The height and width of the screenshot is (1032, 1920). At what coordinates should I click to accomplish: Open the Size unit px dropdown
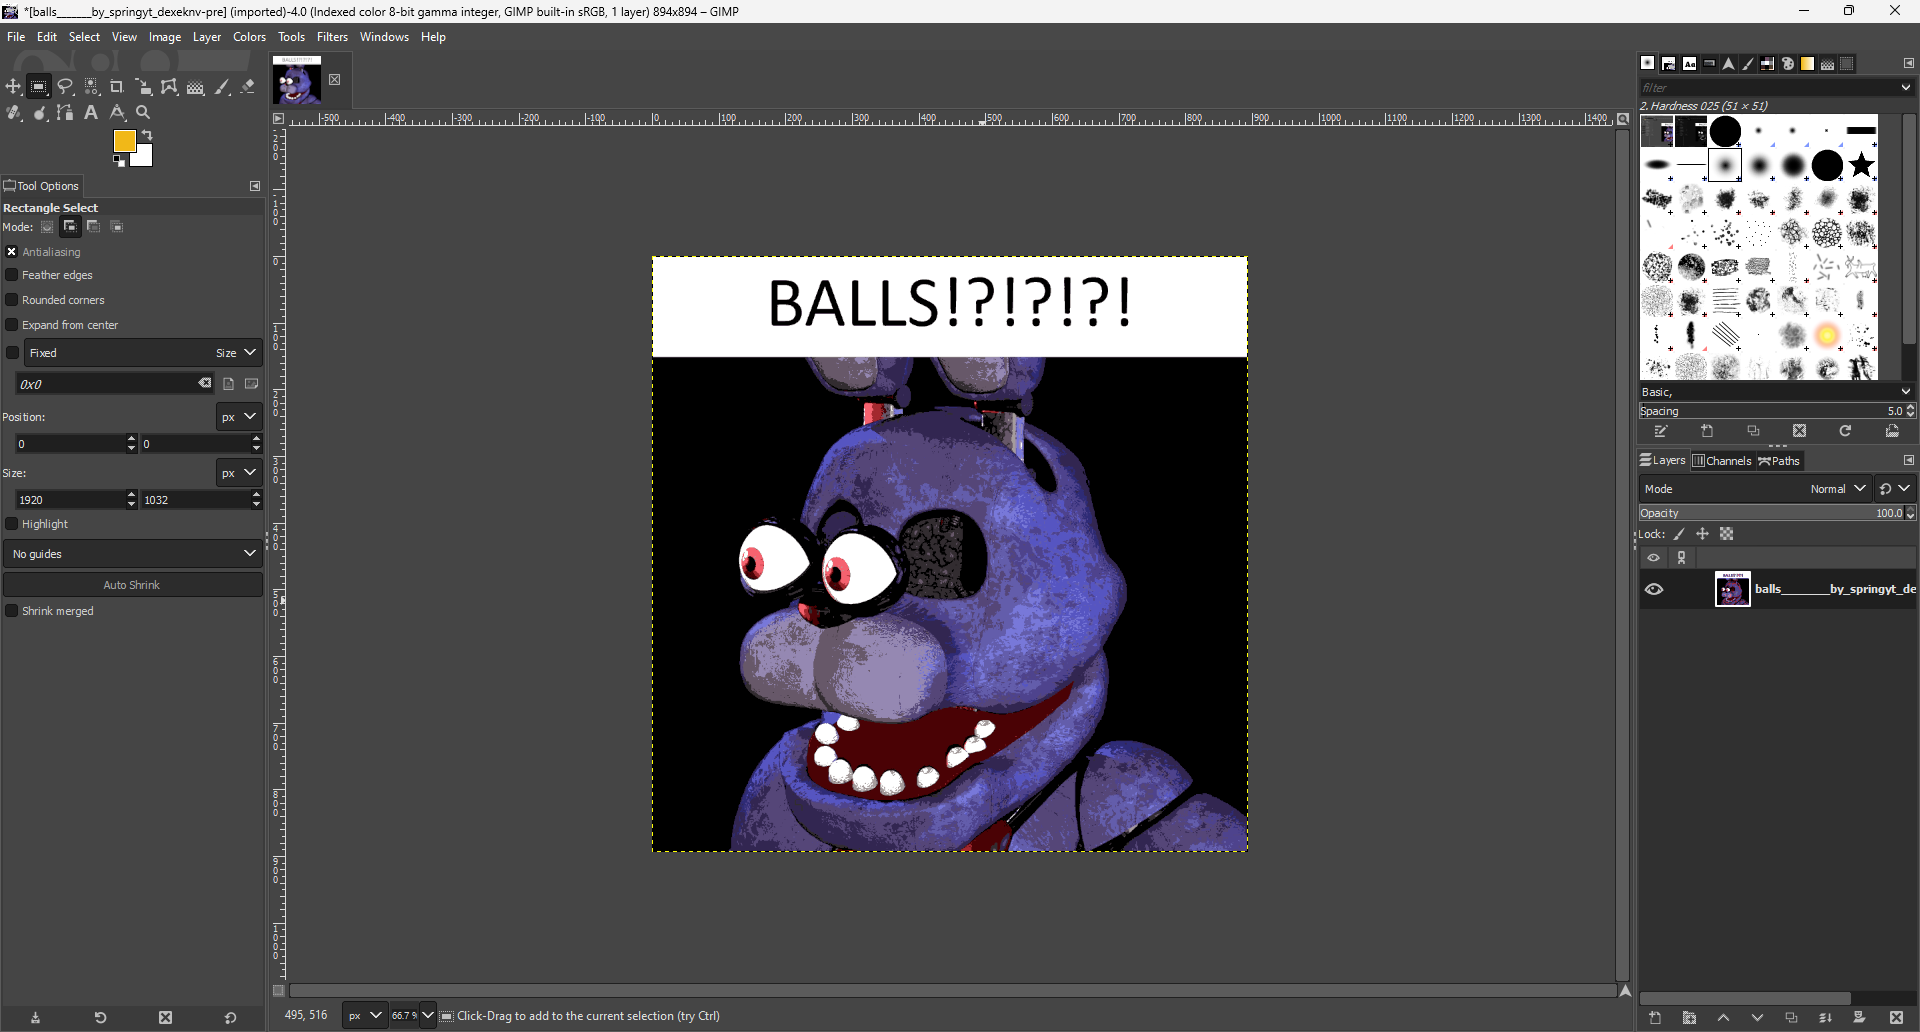pyautogui.click(x=239, y=473)
